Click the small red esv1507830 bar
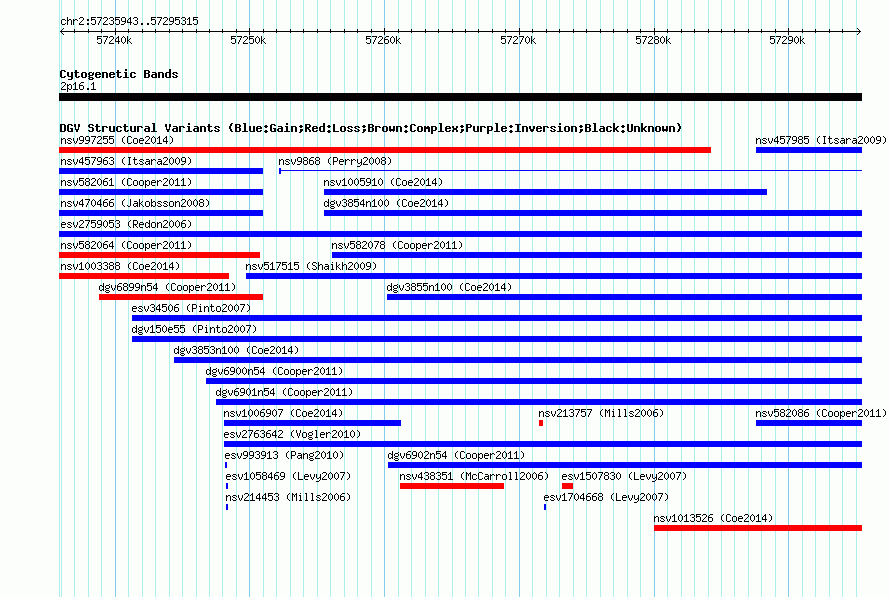This screenshot has height=597, width=890. pyautogui.click(x=568, y=486)
